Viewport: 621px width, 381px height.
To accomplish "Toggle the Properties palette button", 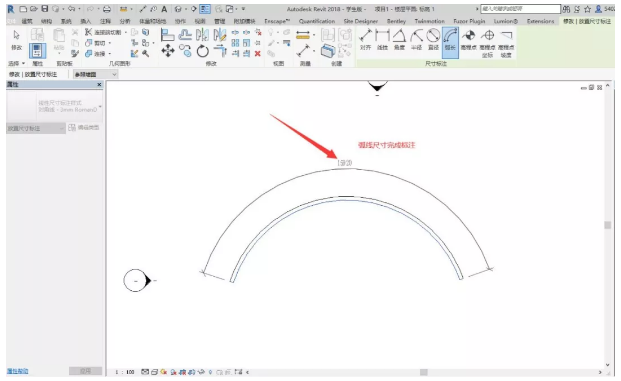I will point(37,51).
